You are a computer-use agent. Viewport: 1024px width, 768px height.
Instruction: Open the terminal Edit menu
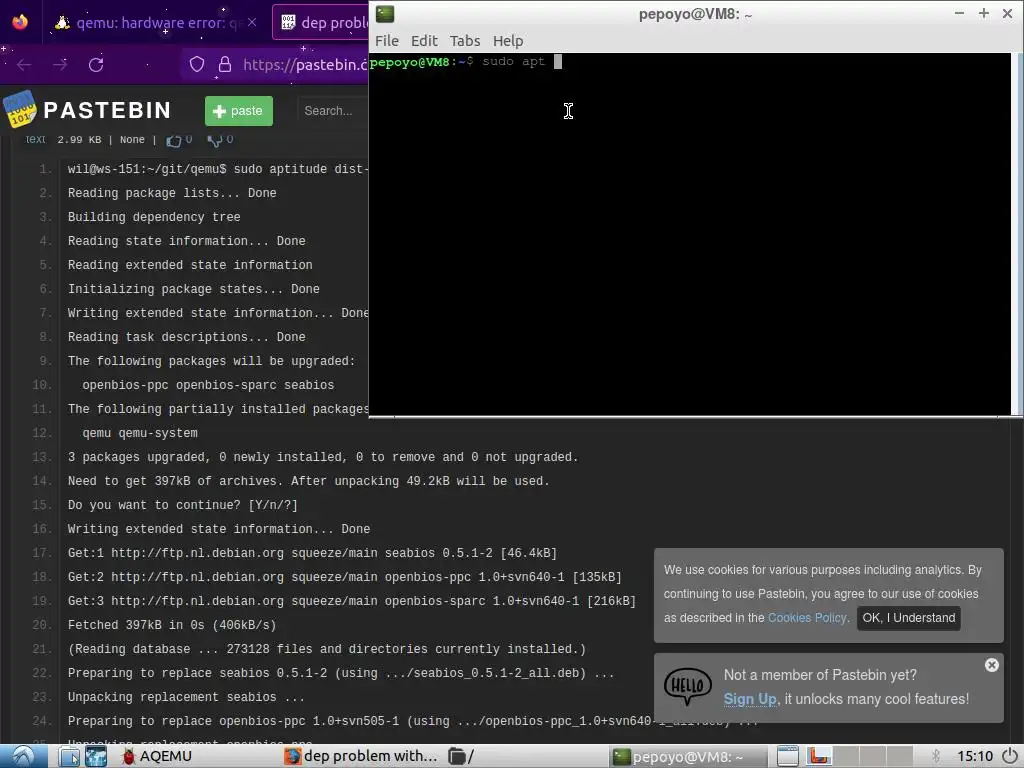pyautogui.click(x=424, y=40)
